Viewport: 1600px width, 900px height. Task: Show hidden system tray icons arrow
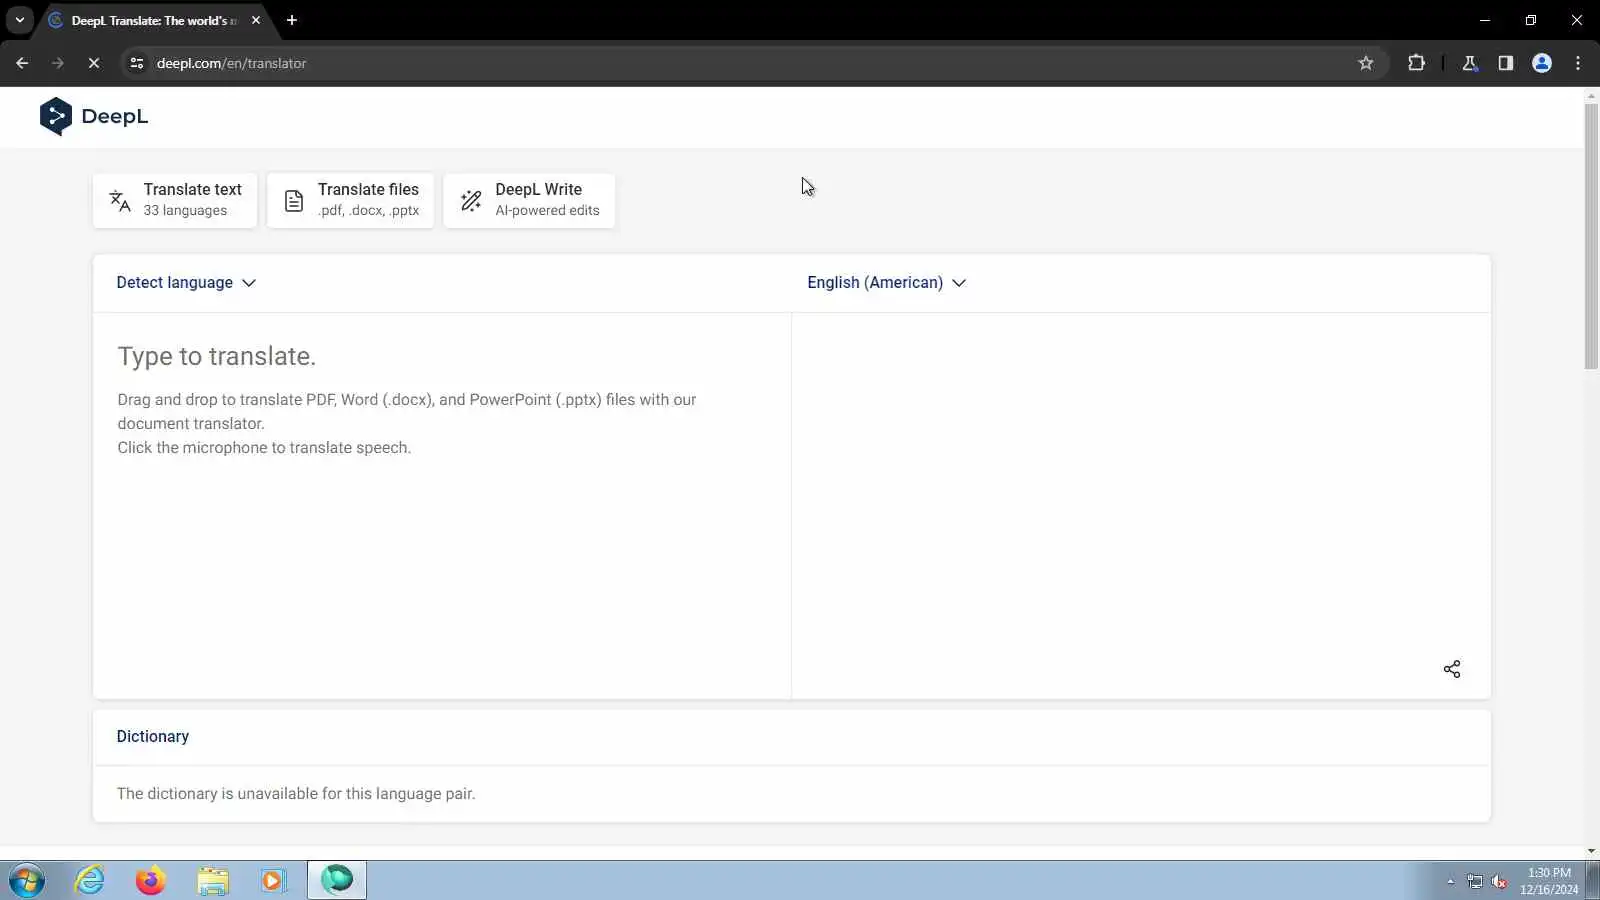(x=1450, y=881)
